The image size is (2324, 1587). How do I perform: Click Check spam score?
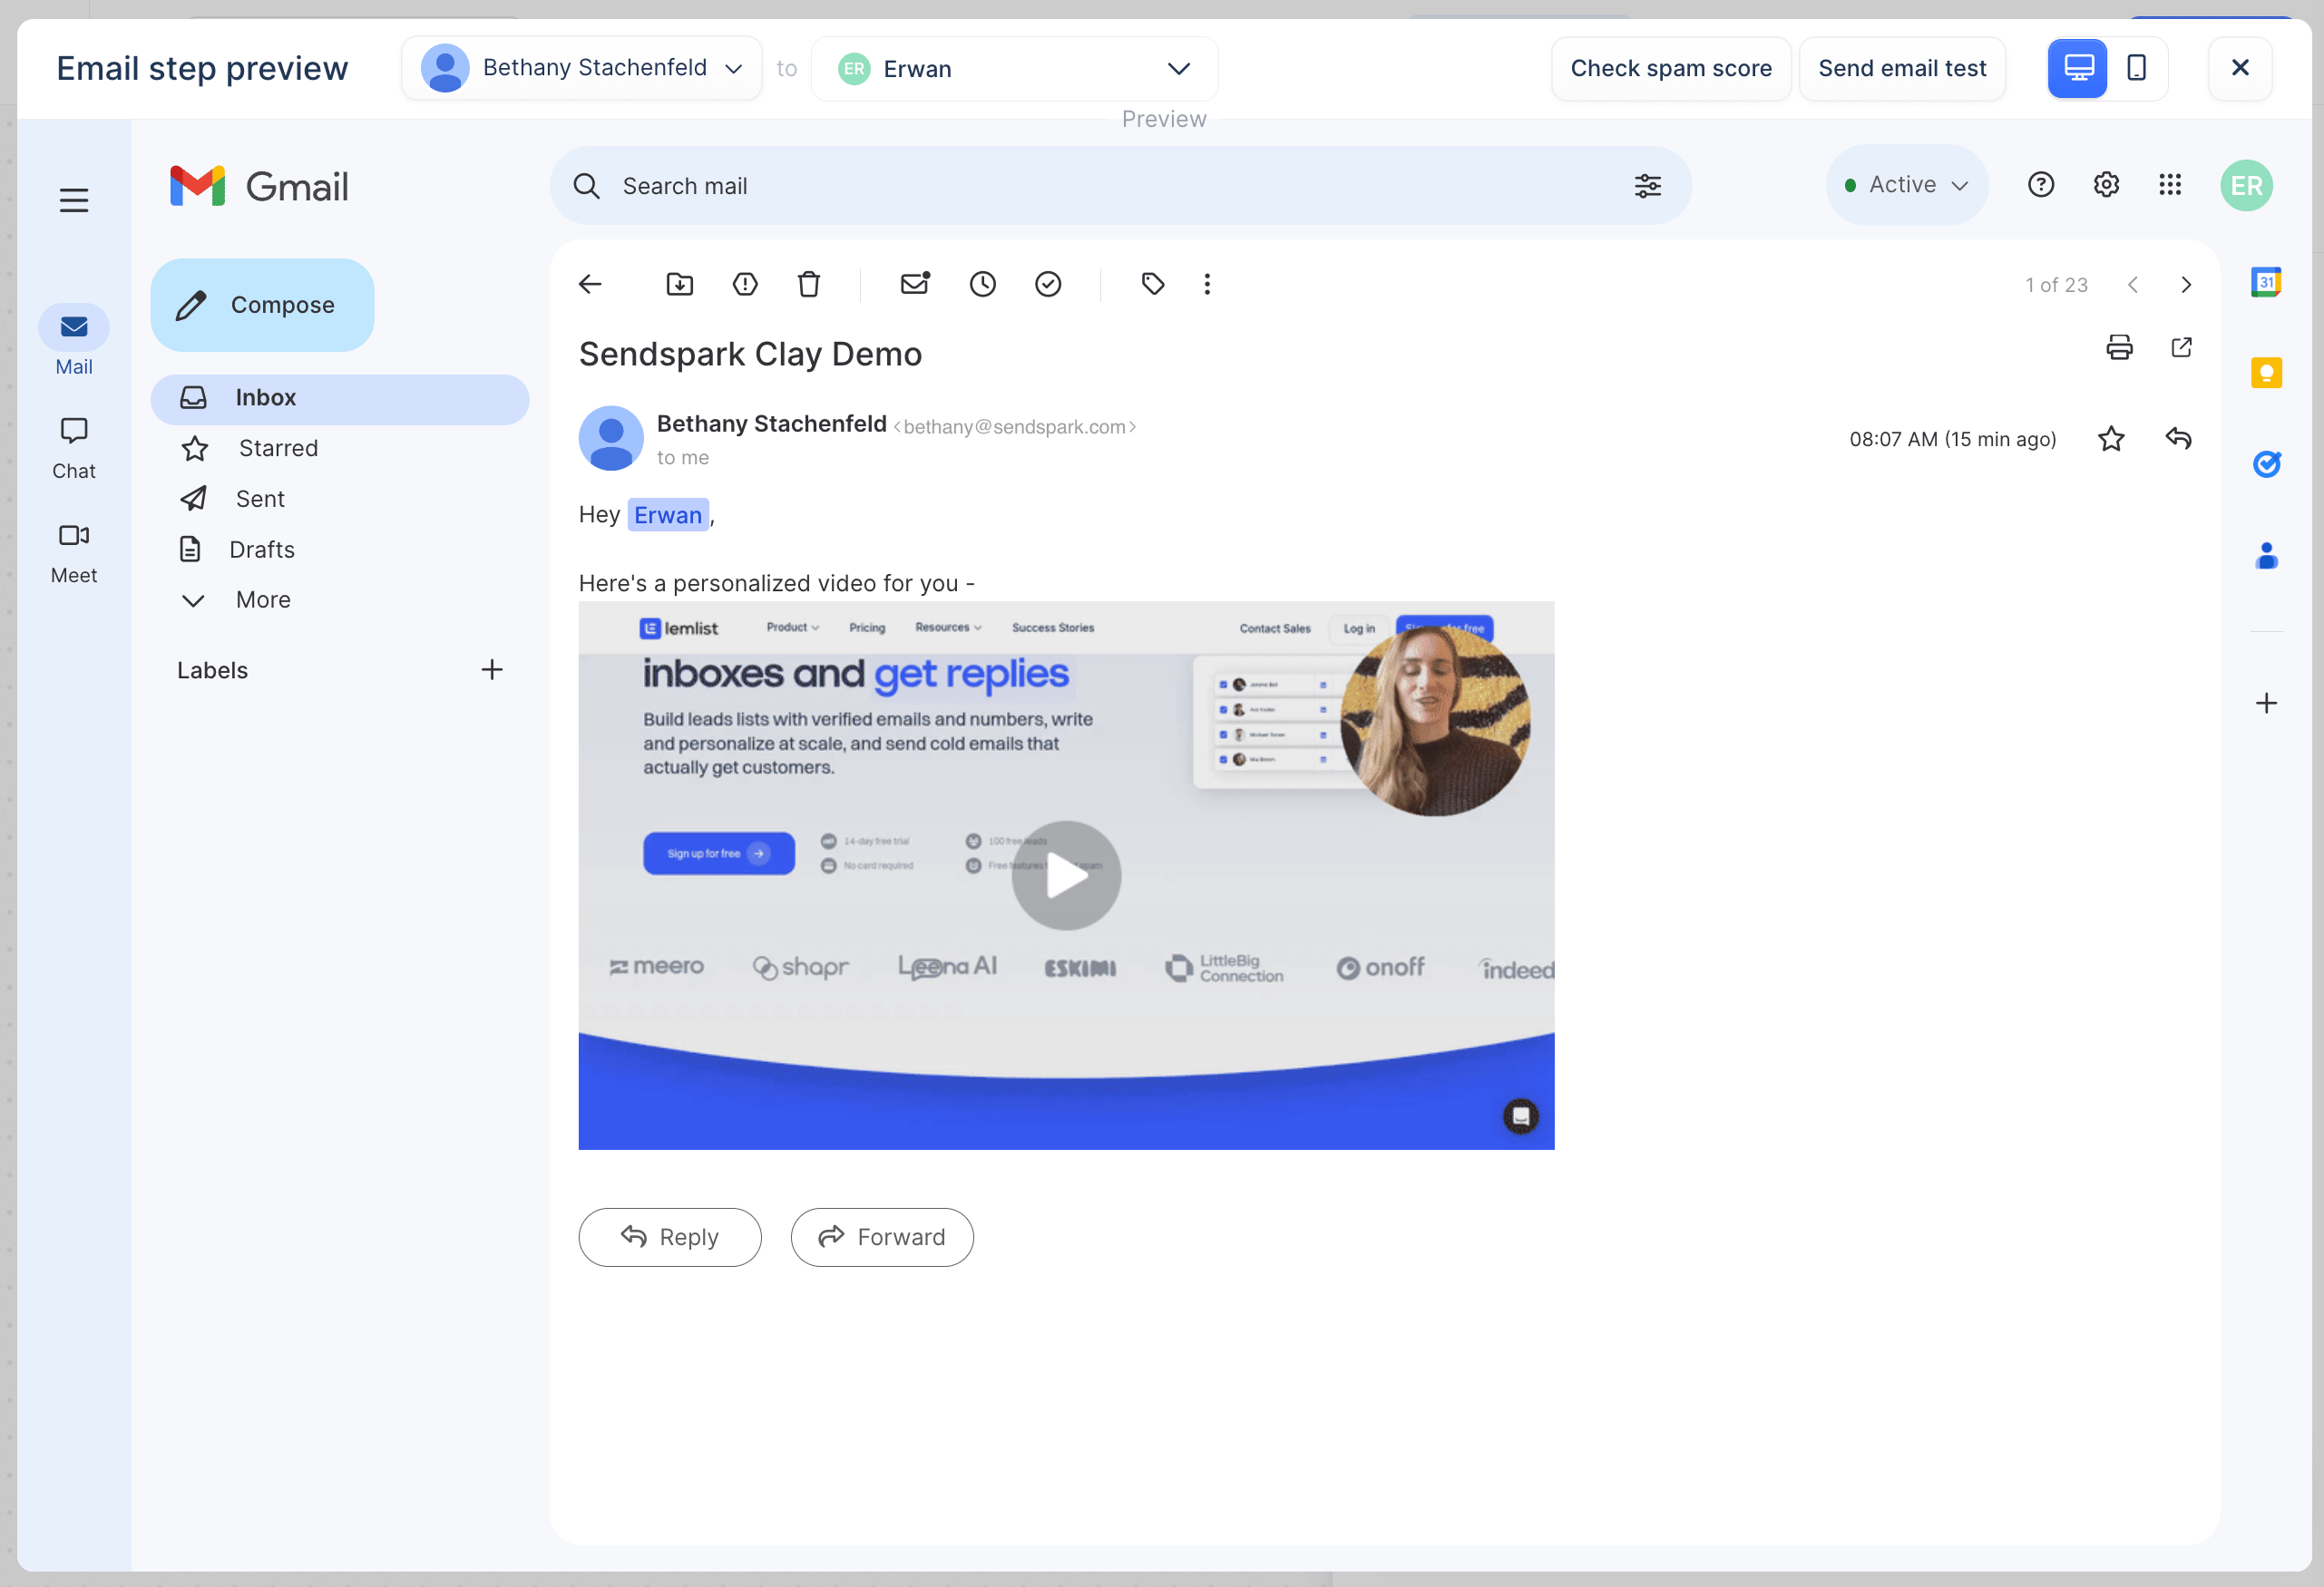coord(1670,68)
